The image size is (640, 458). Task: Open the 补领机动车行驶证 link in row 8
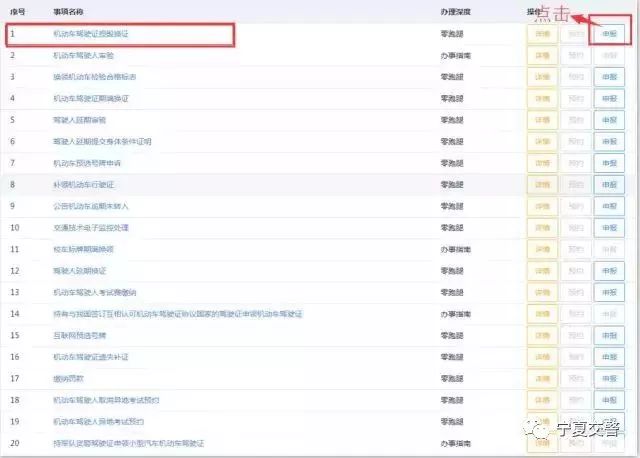[x=83, y=185]
